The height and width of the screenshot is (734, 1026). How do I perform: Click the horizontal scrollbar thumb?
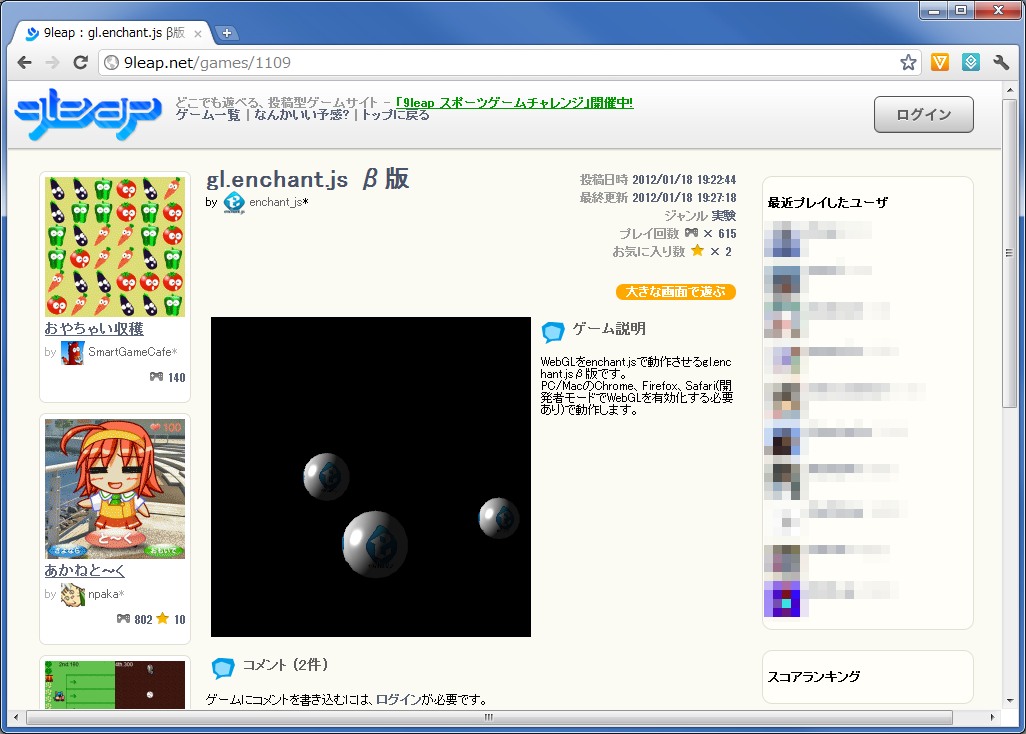point(489,718)
